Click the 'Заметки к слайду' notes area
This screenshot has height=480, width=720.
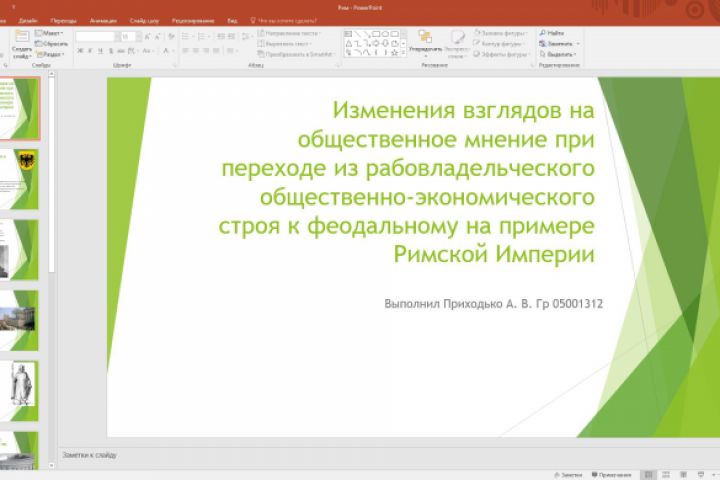pos(90,455)
